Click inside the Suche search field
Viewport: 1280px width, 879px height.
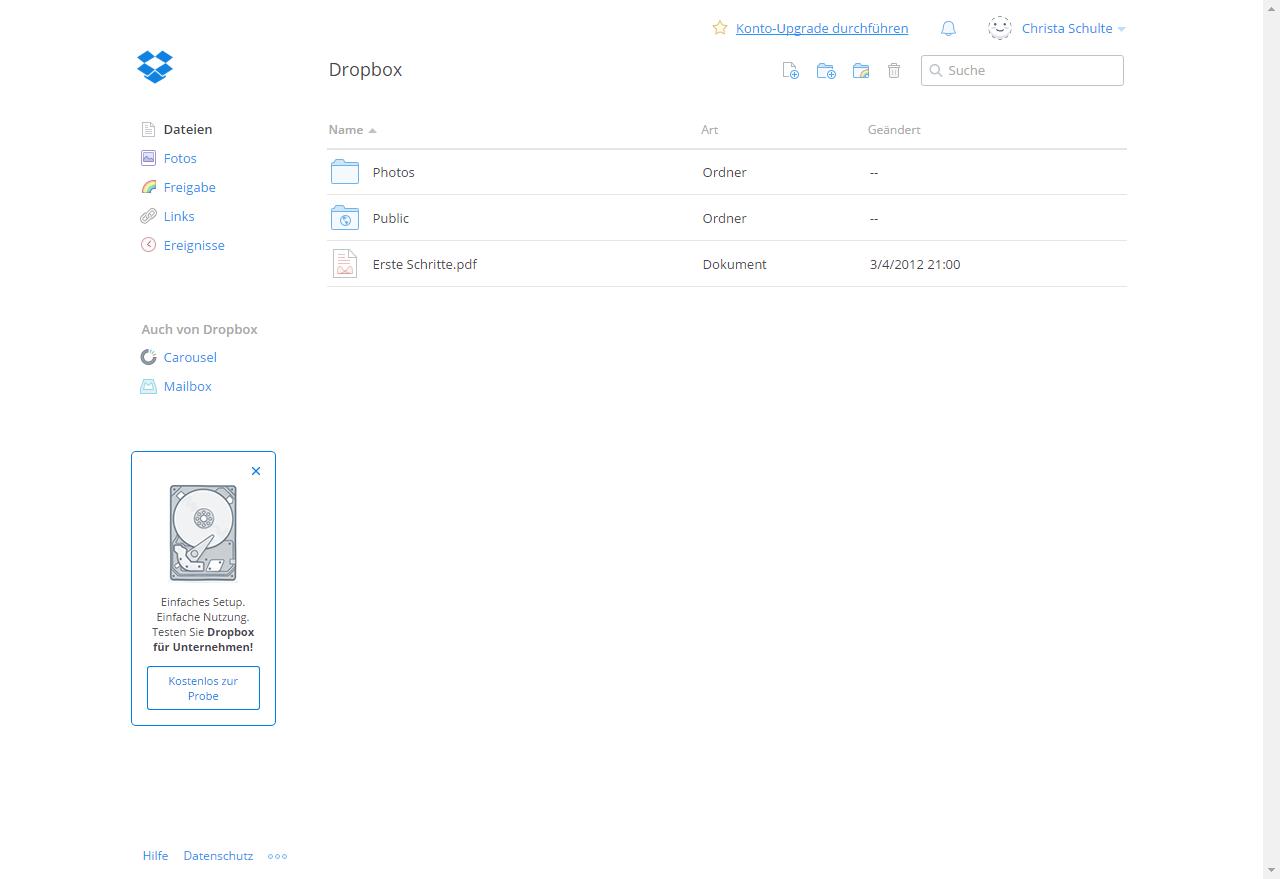click(x=1020, y=70)
